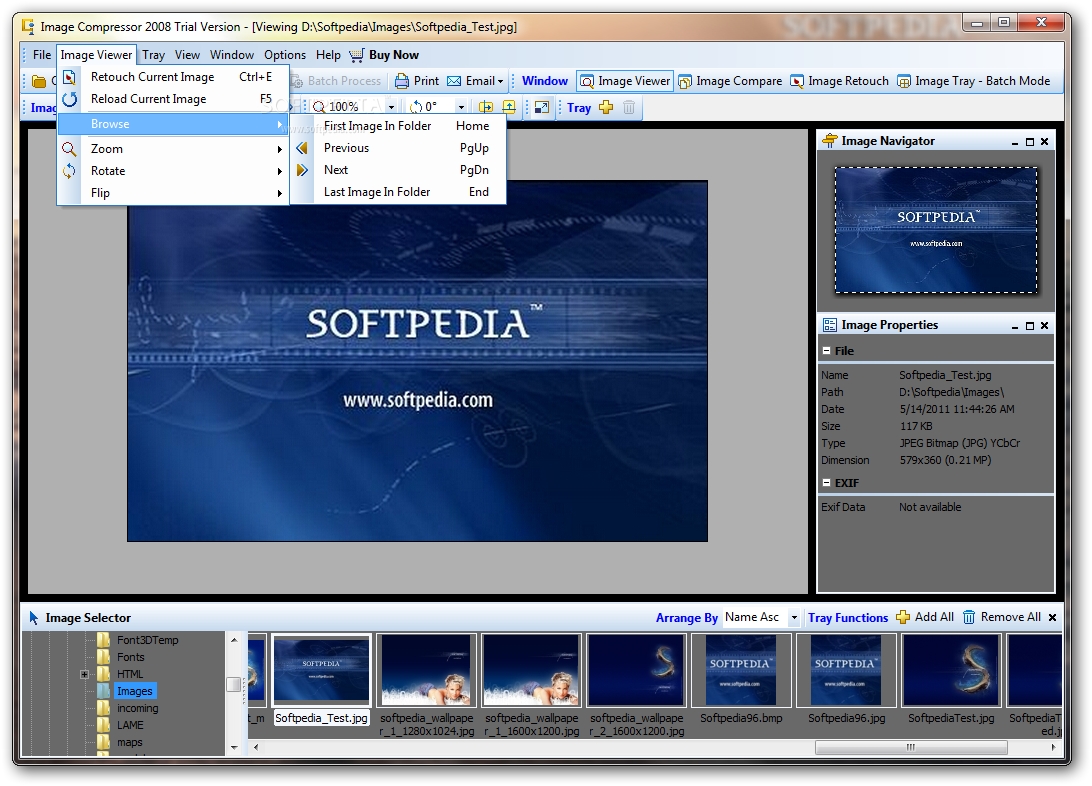Open the Options menu
Screen dimensions: 1092x786
(x=284, y=55)
